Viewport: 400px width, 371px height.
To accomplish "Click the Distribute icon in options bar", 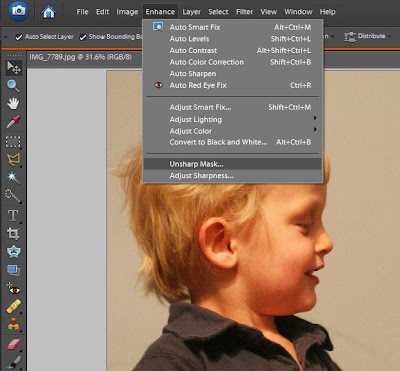I will 350,37.
